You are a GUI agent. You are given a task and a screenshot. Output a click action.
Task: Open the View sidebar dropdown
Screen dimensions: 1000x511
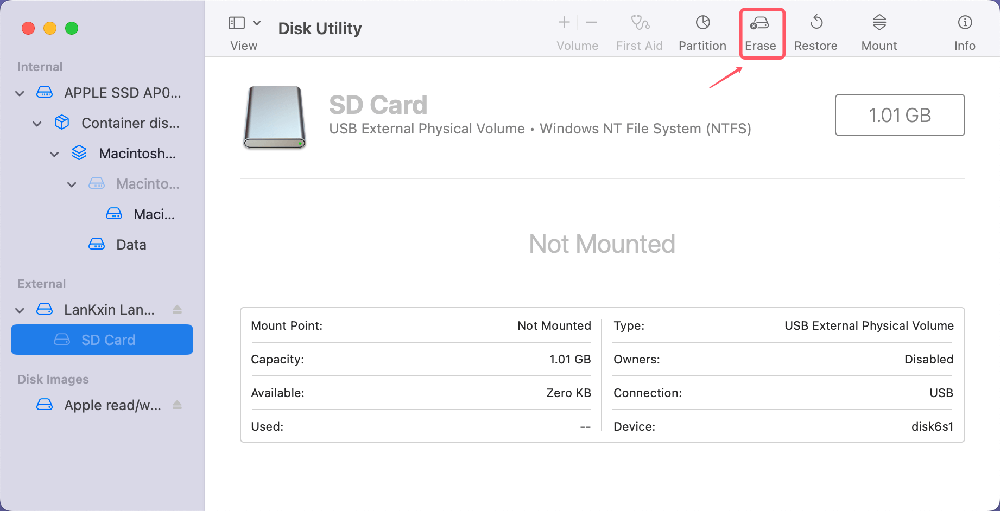(244, 23)
